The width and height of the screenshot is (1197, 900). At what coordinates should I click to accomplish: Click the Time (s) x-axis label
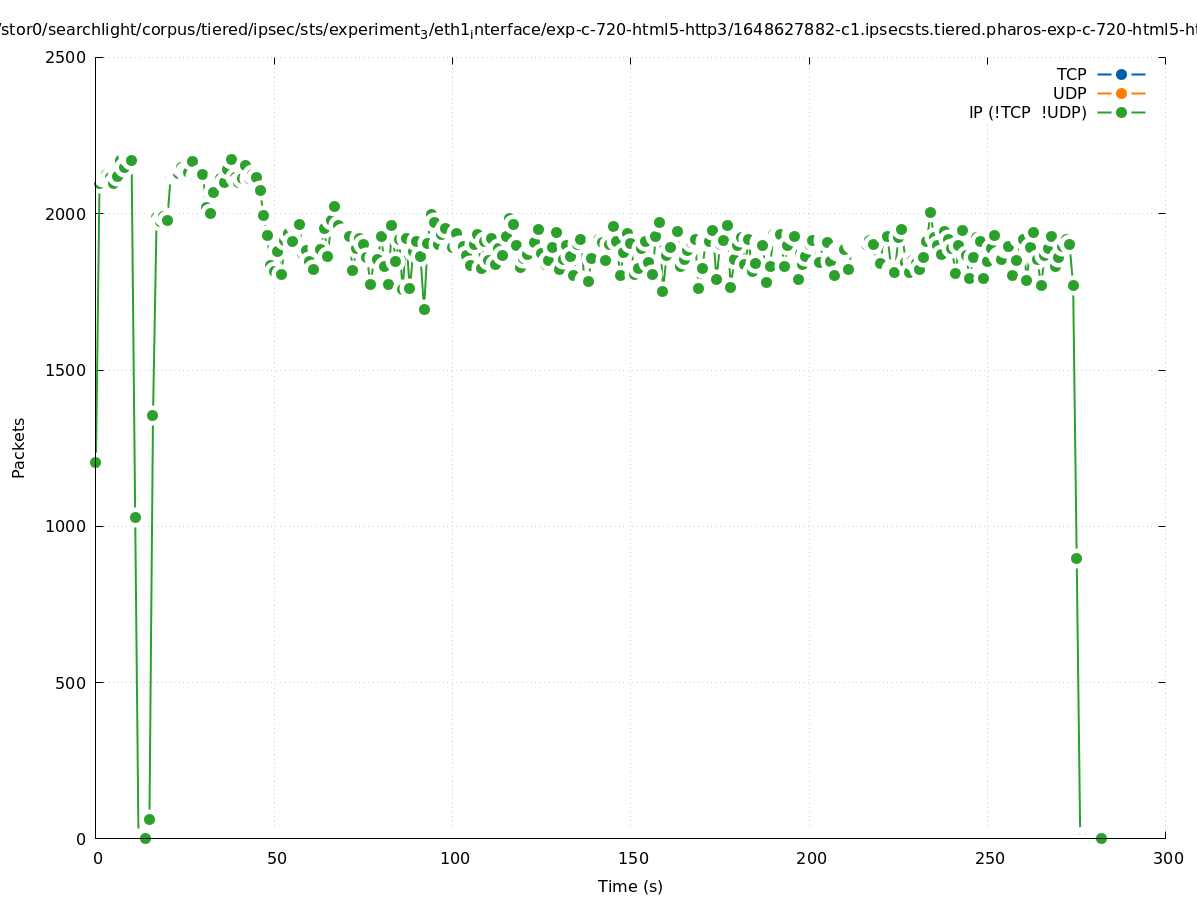[x=630, y=886]
